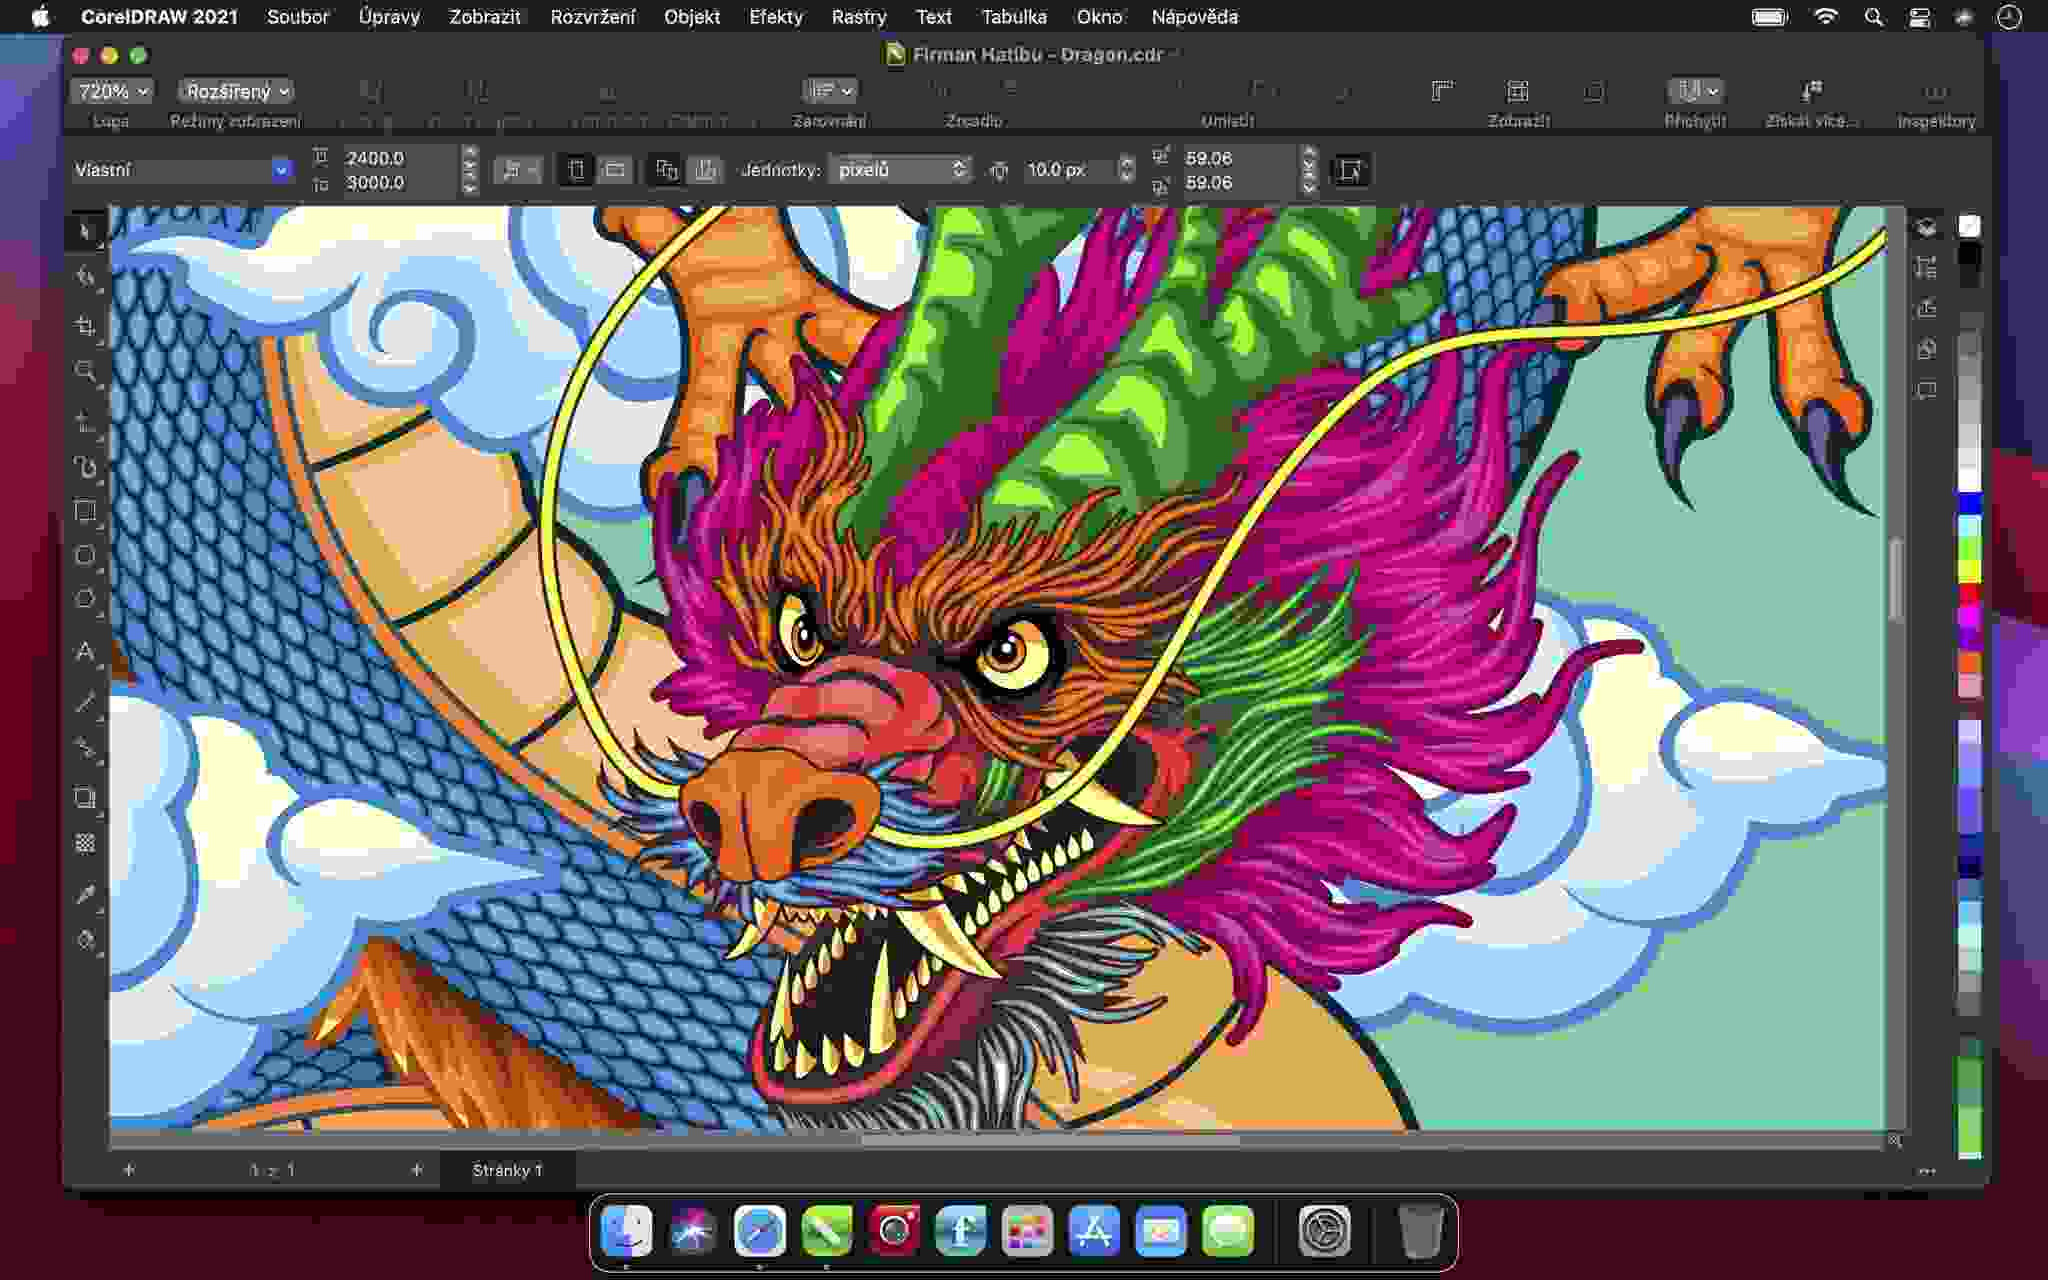Viewport: 2048px width, 1280px height.
Task: Pick the red swatch in color palette
Action: pyautogui.click(x=1968, y=594)
